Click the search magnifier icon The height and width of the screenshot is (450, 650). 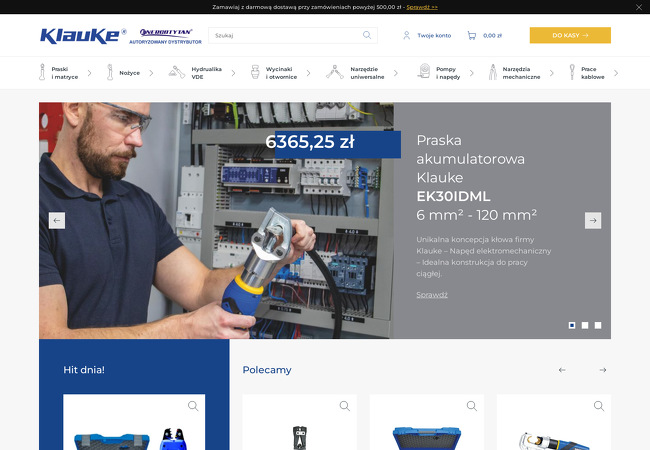[x=367, y=35]
